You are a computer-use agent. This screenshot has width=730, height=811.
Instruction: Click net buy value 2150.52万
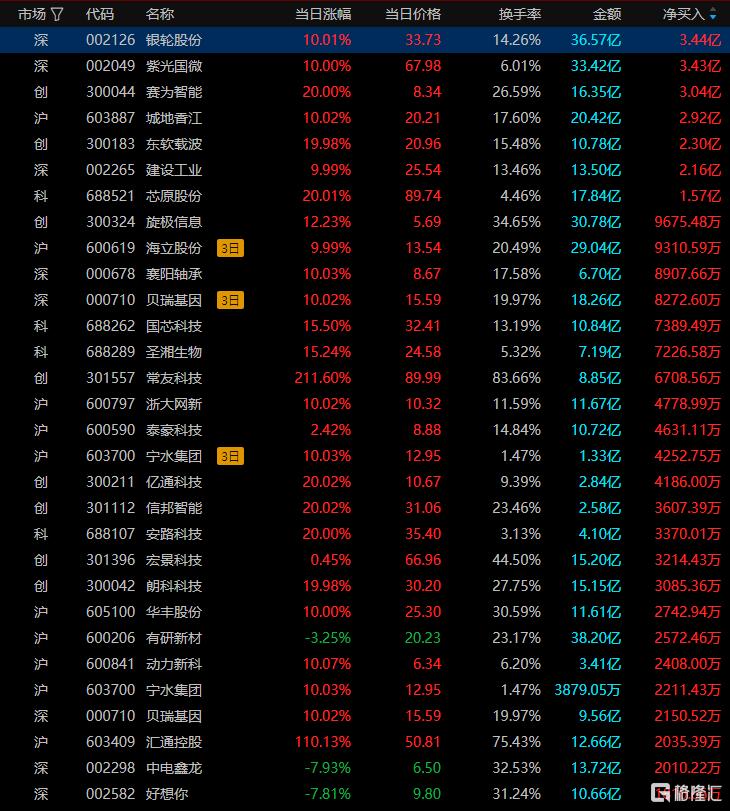pos(688,716)
